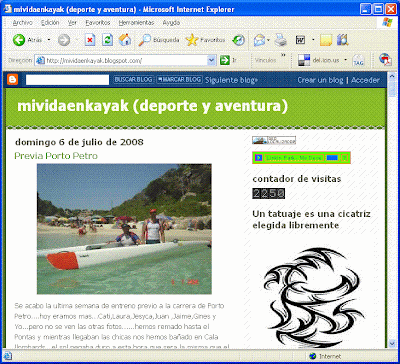This screenshot has width=400, height=364.
Task: Open the Archivo menu
Action: click(22, 23)
